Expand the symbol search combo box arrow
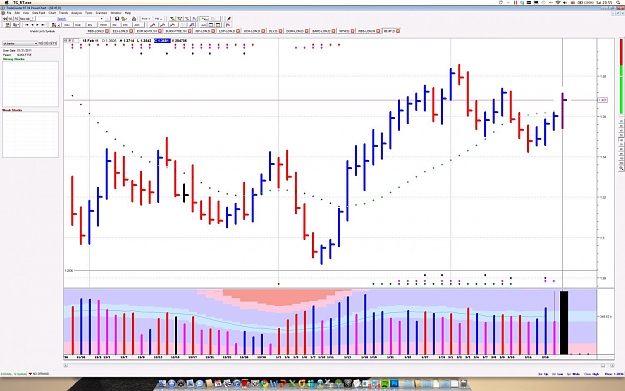Screen dimensions: 625x391 (x=101, y=19)
